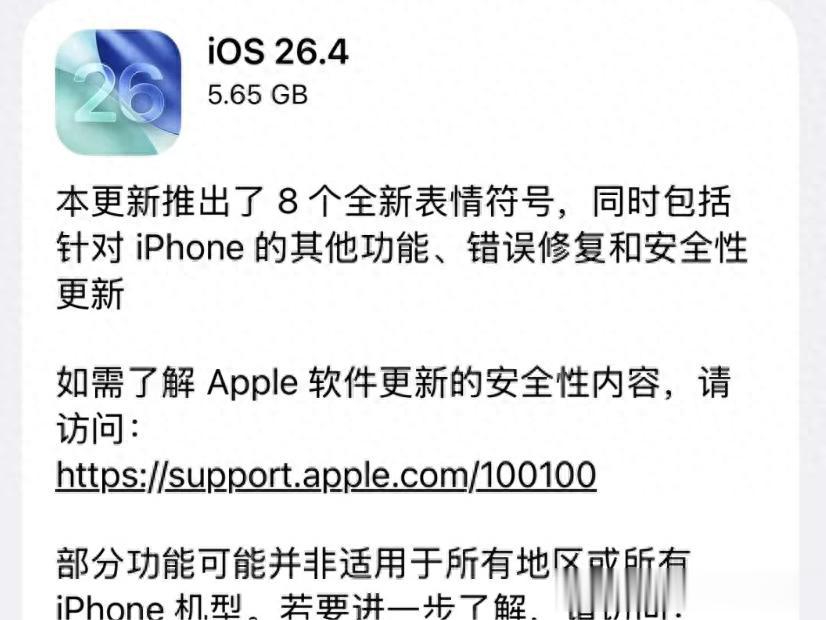This screenshot has width=826, height=620.
Task: Select the 错误修复 text in the description
Action: pos(537,248)
